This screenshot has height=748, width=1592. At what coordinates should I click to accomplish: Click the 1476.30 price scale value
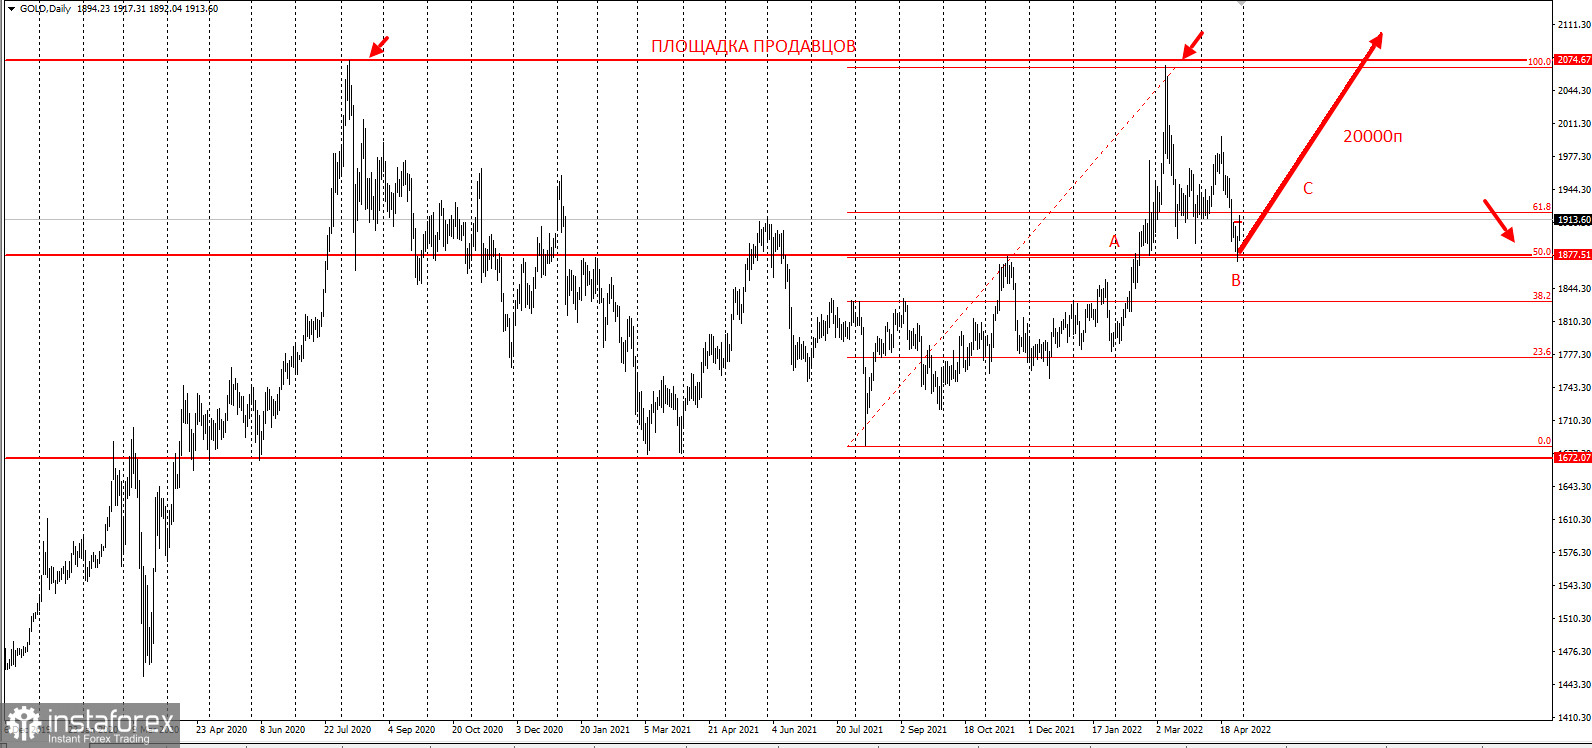(x=1574, y=652)
